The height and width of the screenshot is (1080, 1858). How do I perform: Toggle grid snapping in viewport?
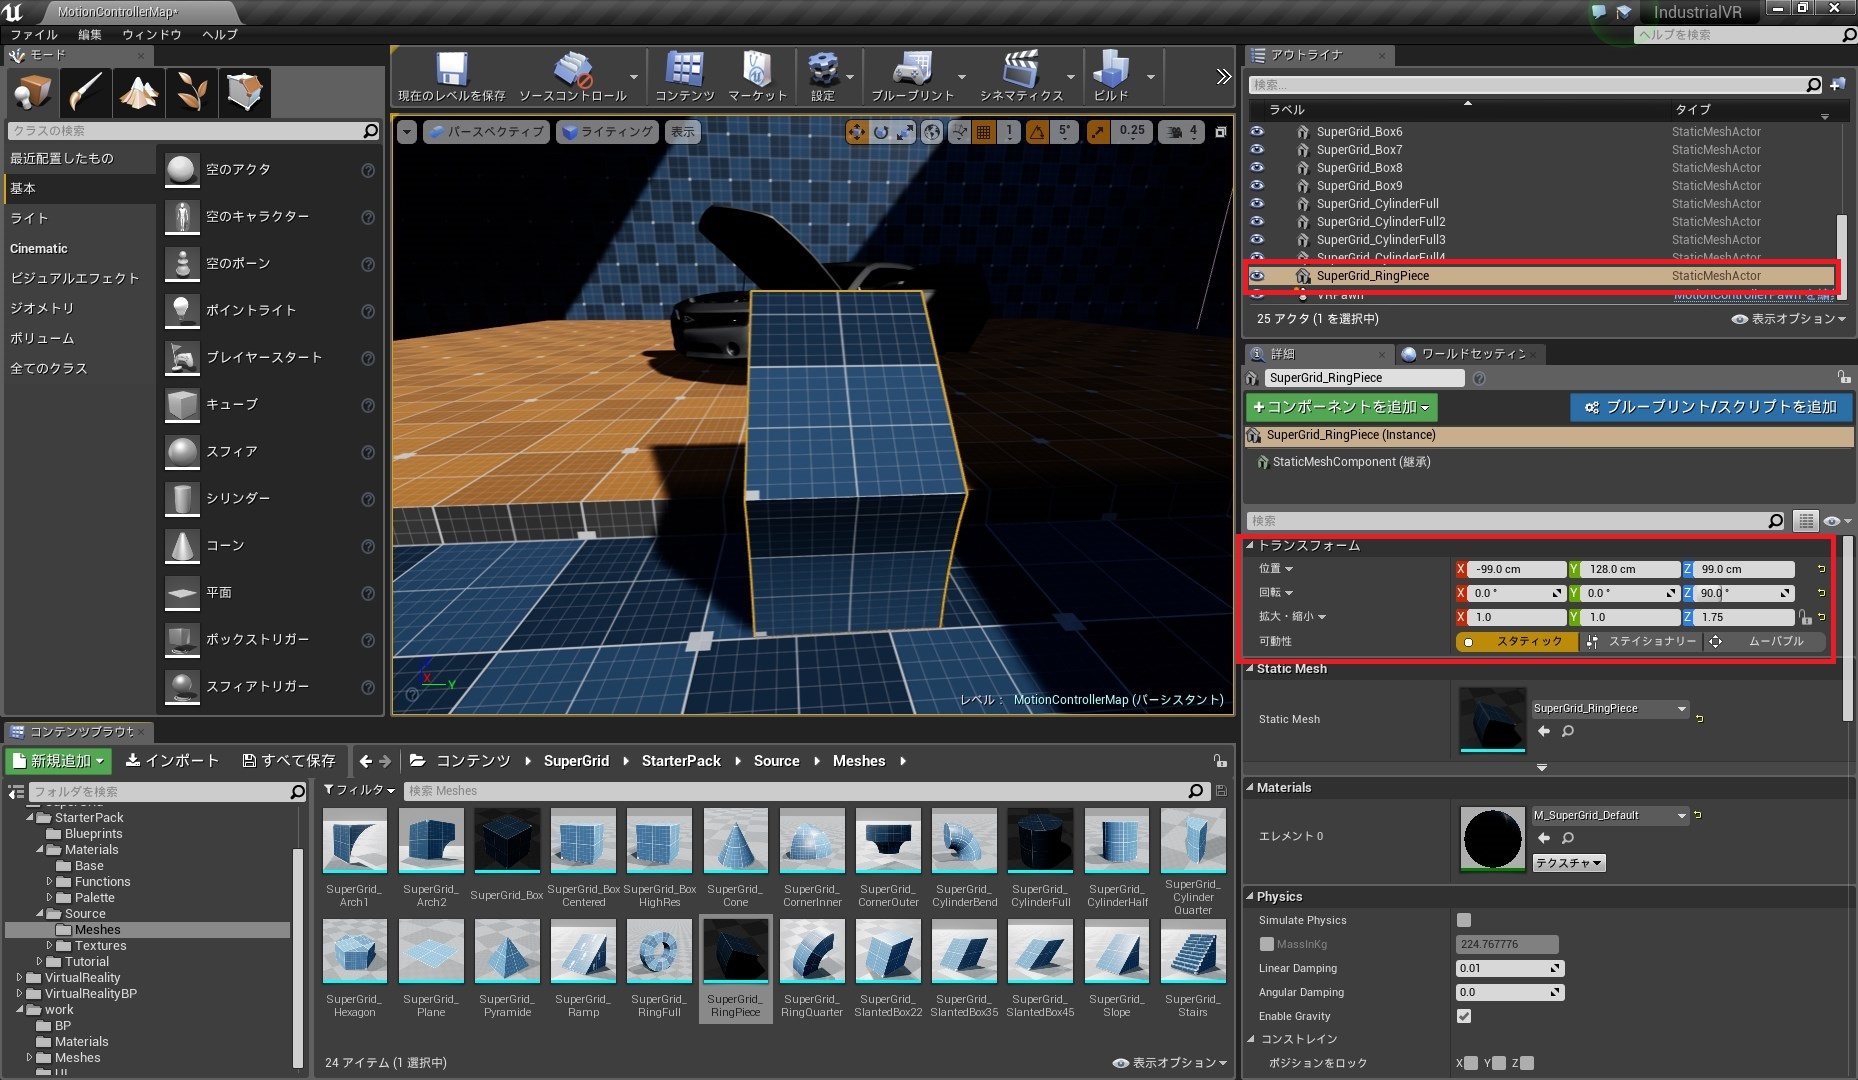pyautogui.click(x=984, y=132)
